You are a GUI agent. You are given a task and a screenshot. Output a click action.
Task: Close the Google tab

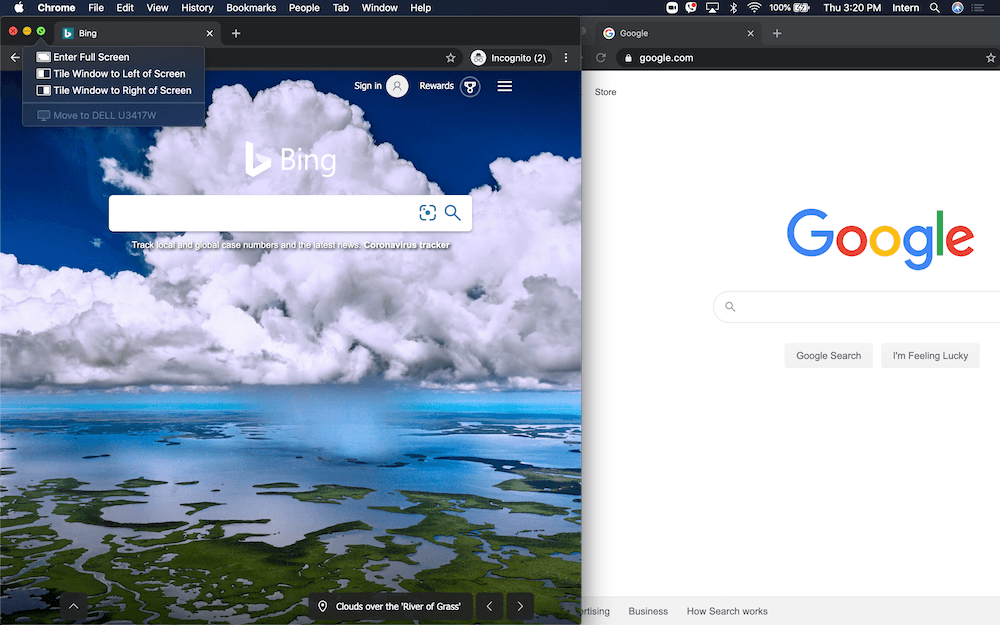tap(751, 33)
